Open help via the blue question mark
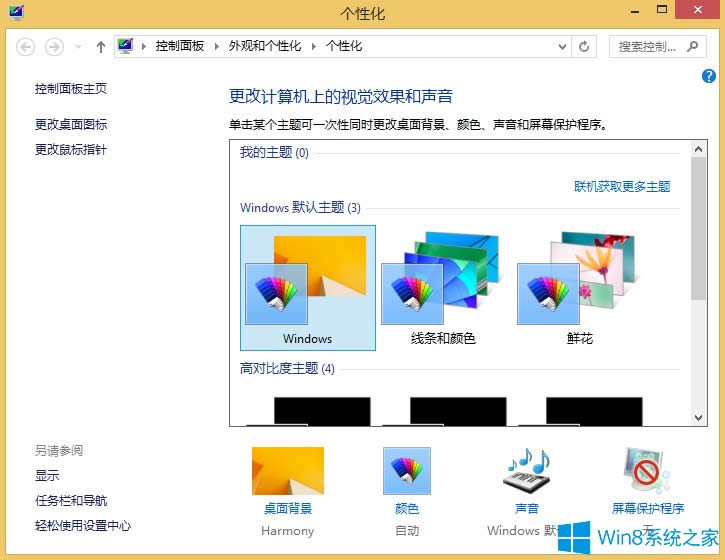This screenshot has height=560, width=725. [x=708, y=76]
